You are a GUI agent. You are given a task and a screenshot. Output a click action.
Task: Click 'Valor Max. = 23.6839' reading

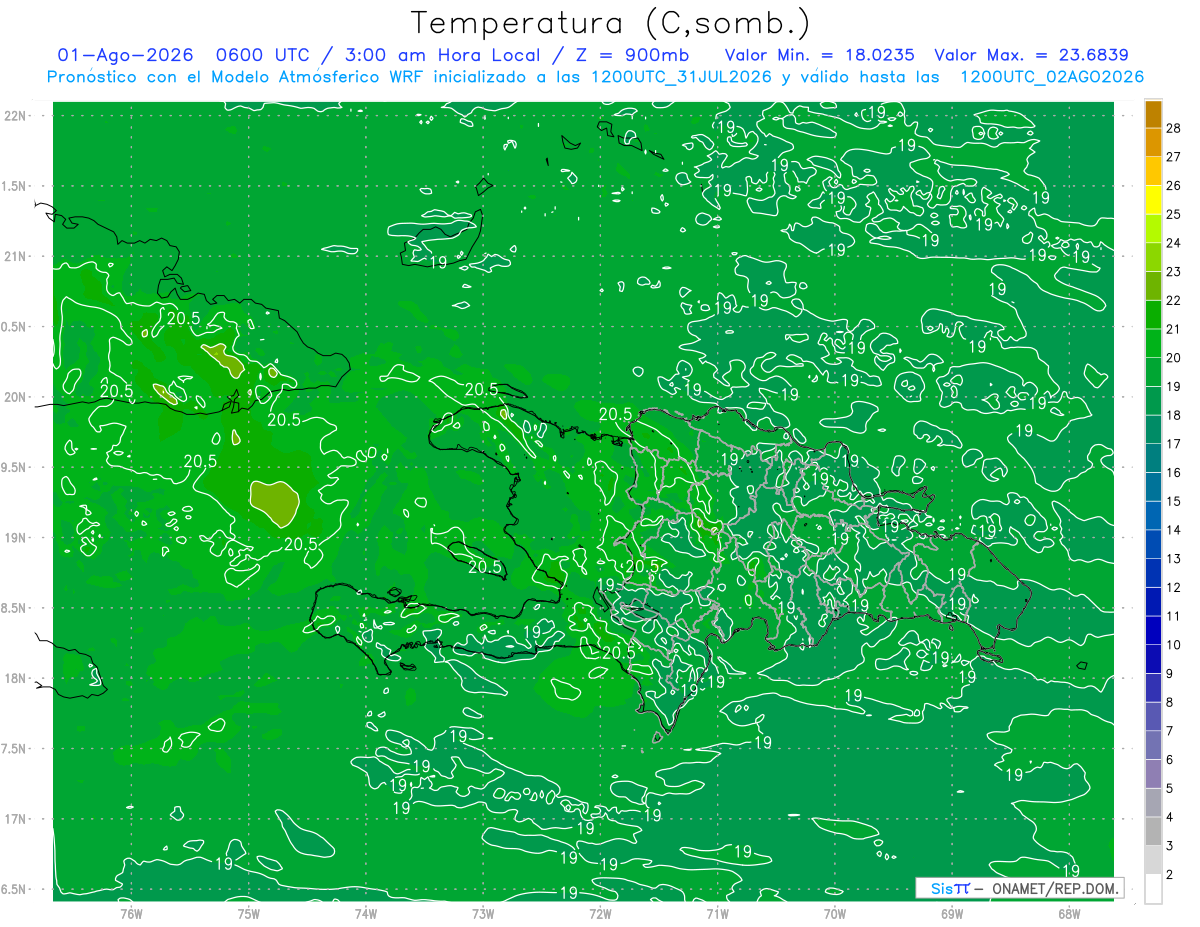1031,55
